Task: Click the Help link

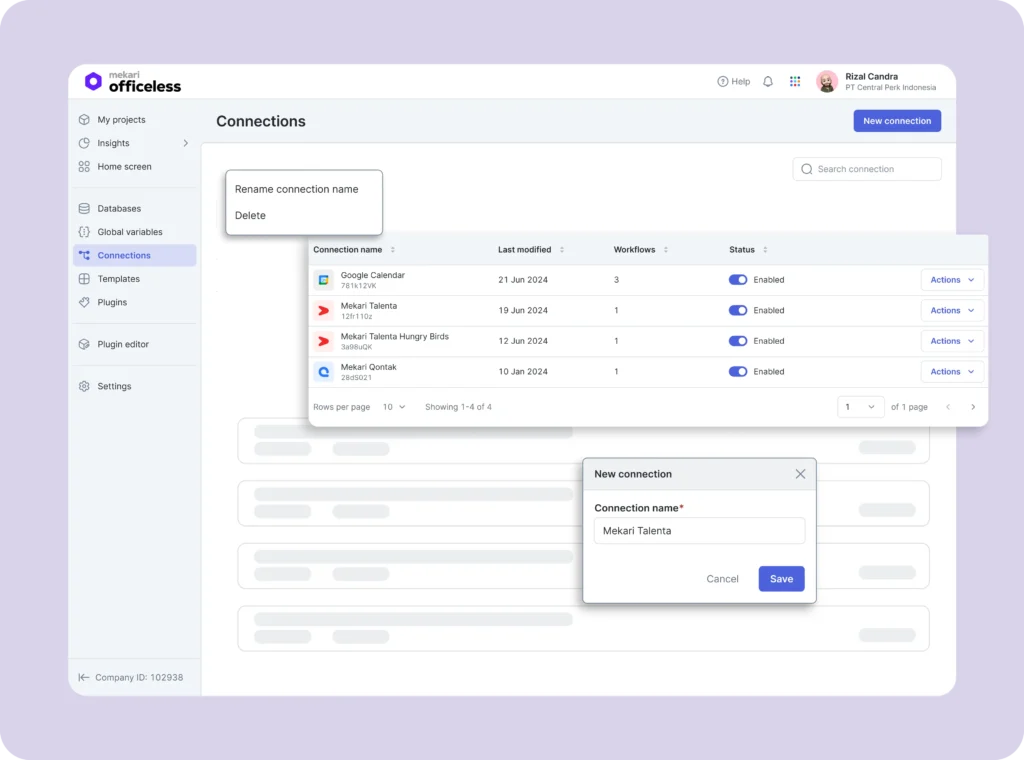Action: [733, 82]
